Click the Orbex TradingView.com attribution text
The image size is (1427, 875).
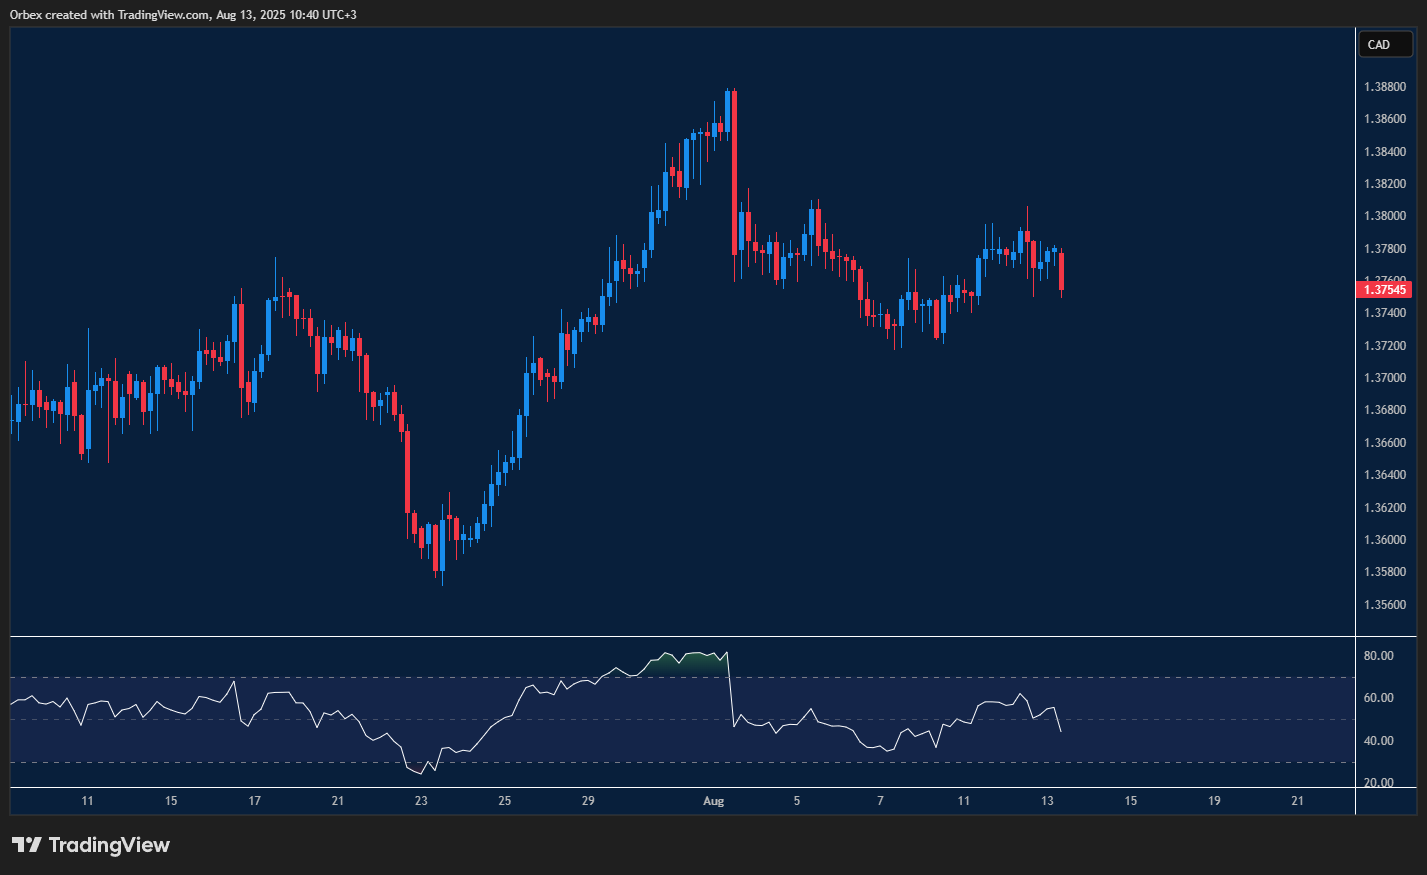point(183,14)
